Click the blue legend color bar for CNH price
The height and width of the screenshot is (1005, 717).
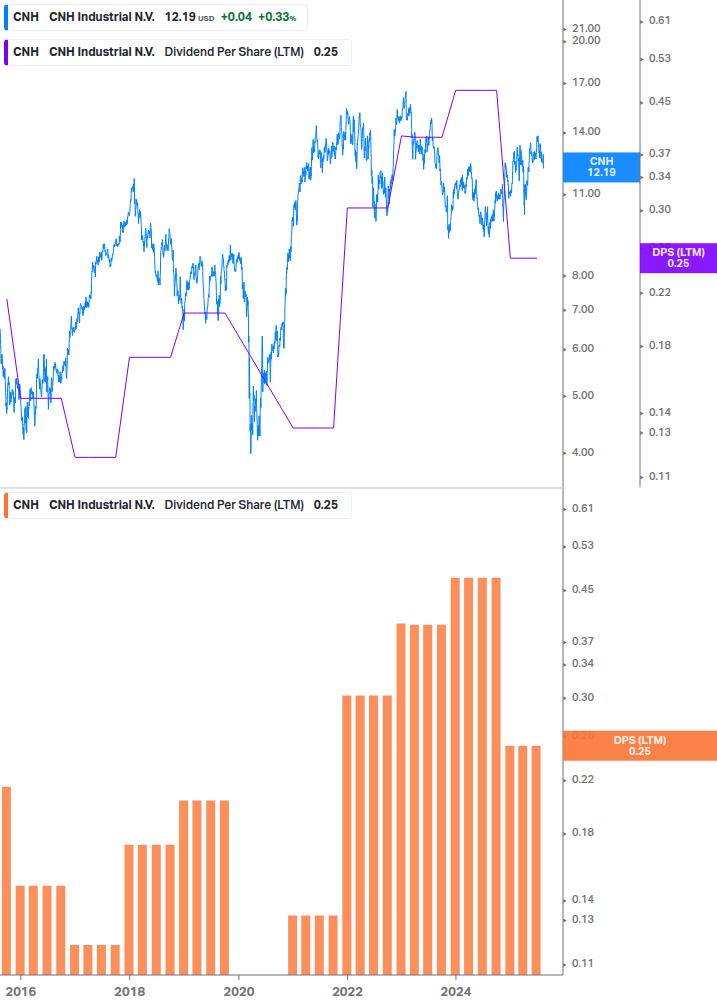[x=6, y=17]
